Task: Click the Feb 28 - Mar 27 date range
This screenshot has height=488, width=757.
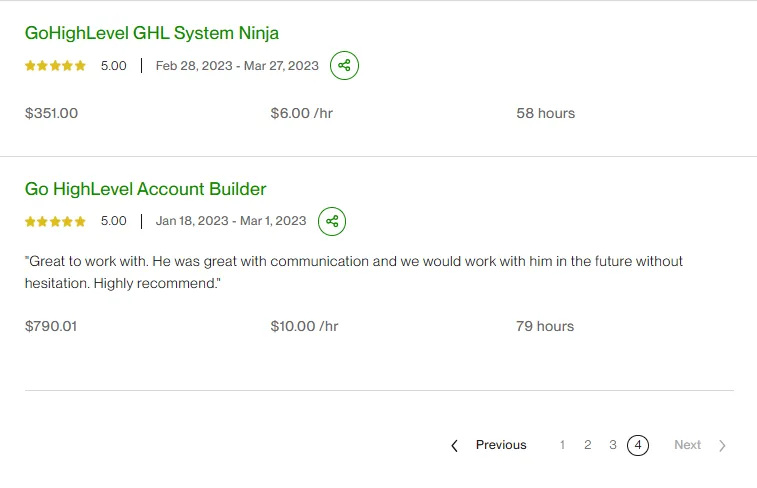Action: coord(237,66)
